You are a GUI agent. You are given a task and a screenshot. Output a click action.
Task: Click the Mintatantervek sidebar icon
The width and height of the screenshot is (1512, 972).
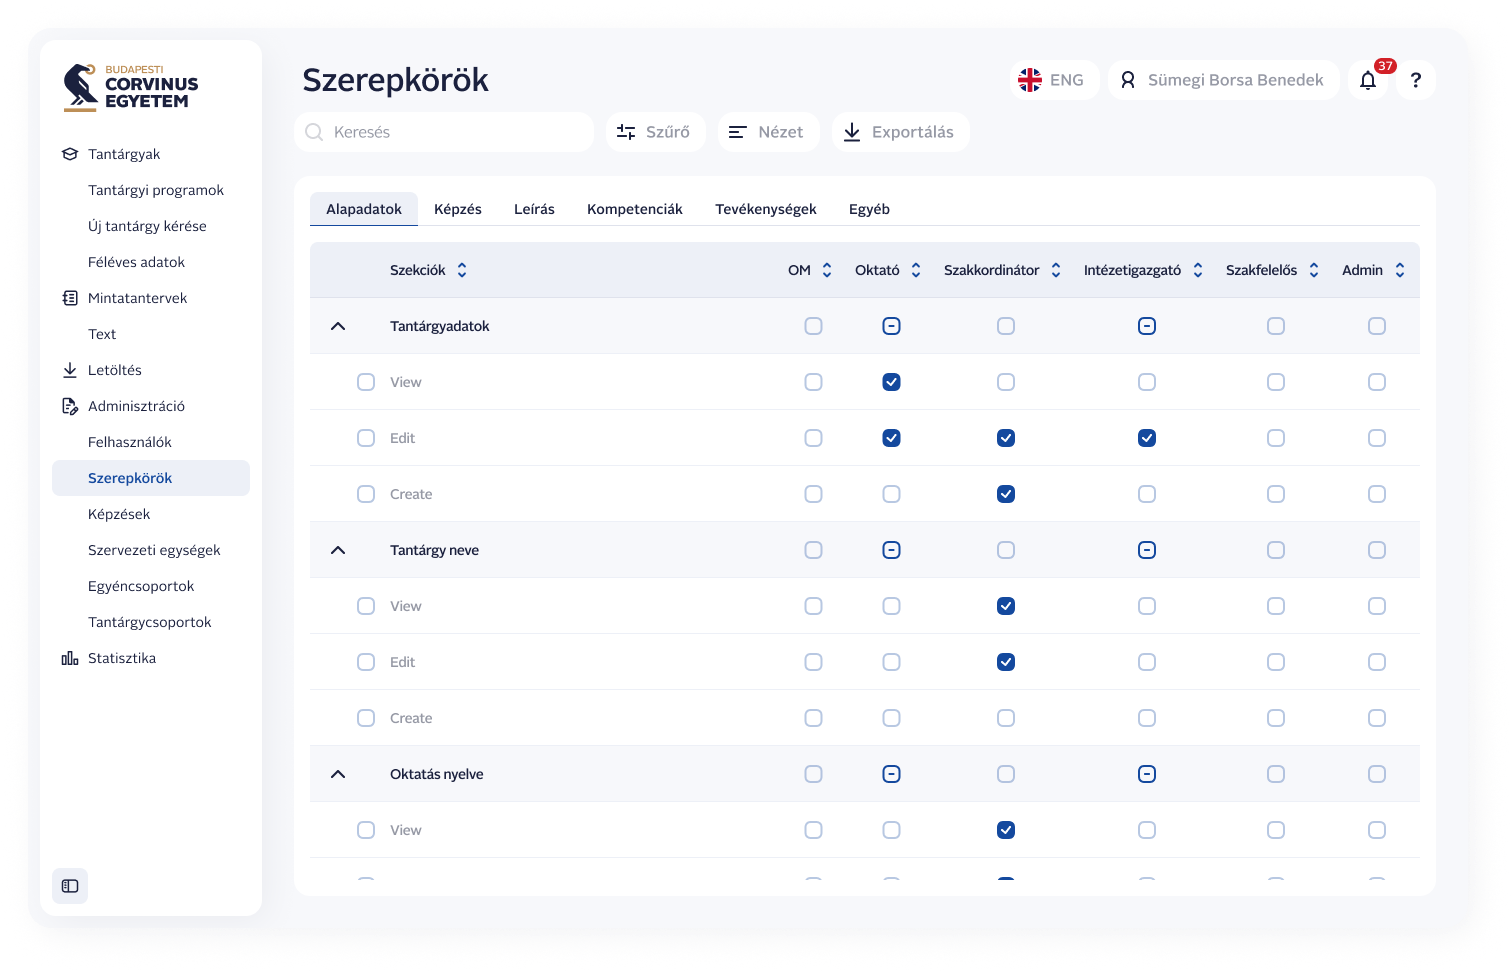coord(70,298)
